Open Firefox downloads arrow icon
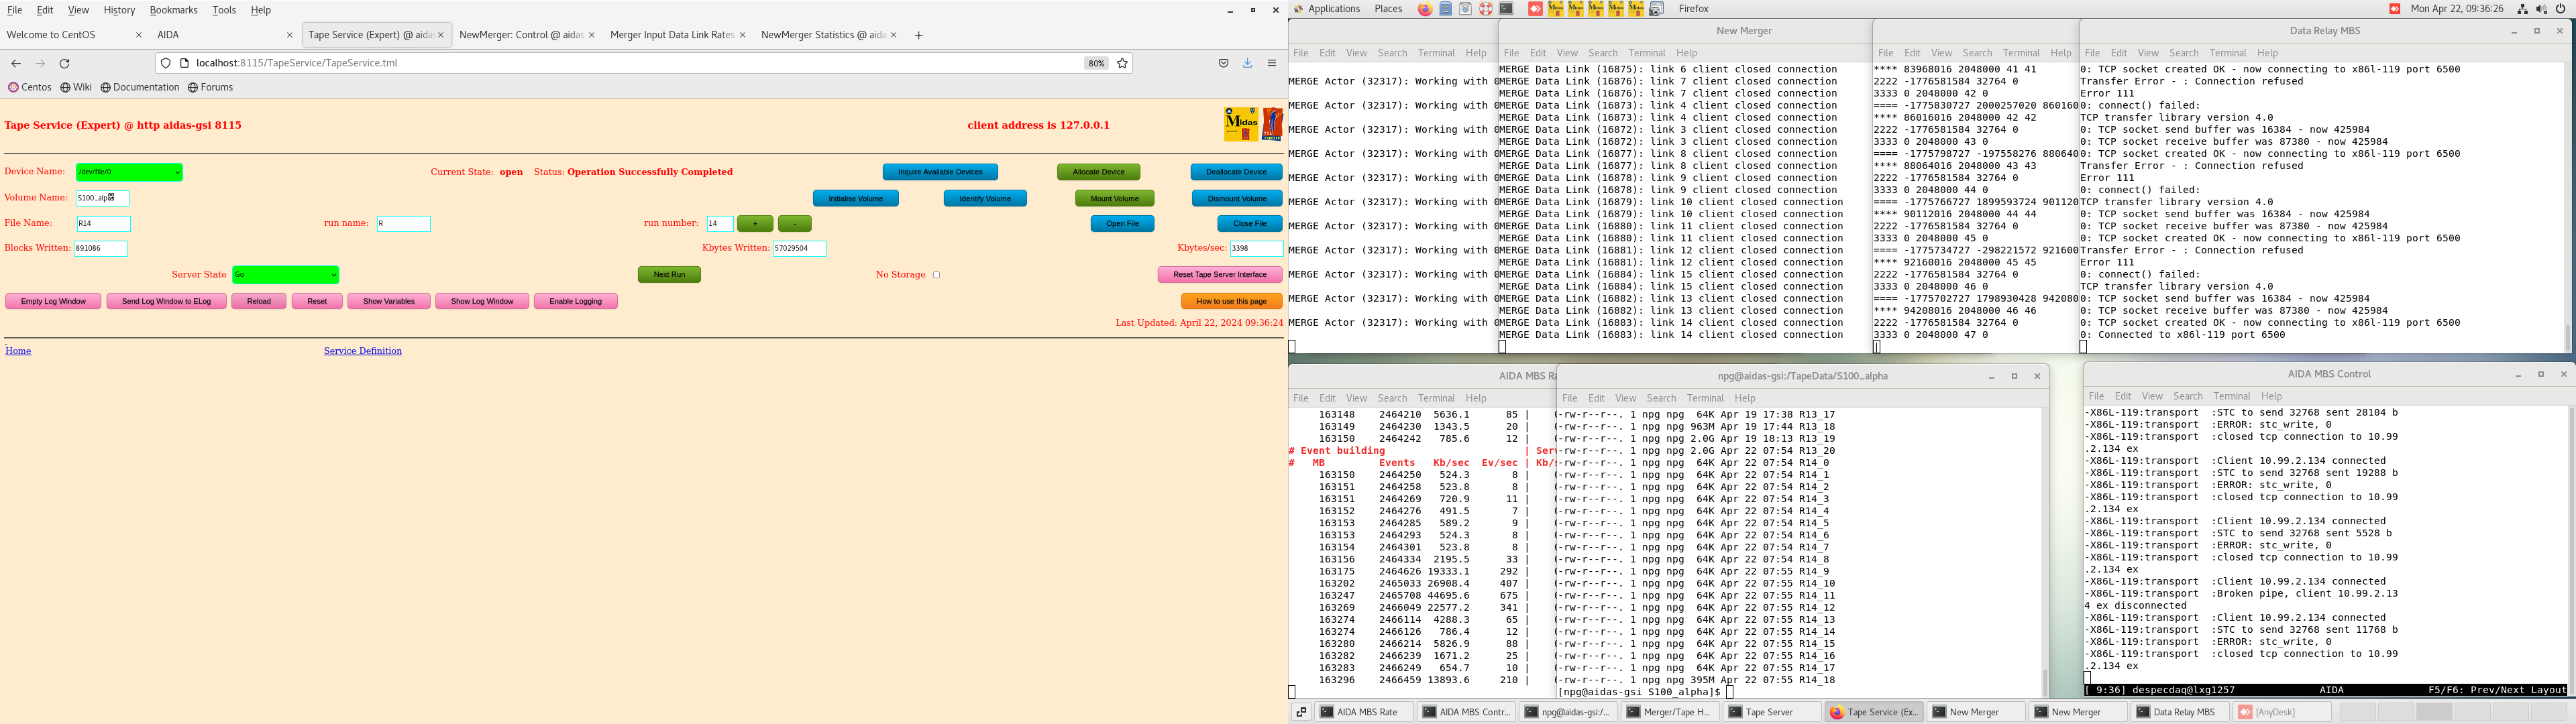 1247,63
